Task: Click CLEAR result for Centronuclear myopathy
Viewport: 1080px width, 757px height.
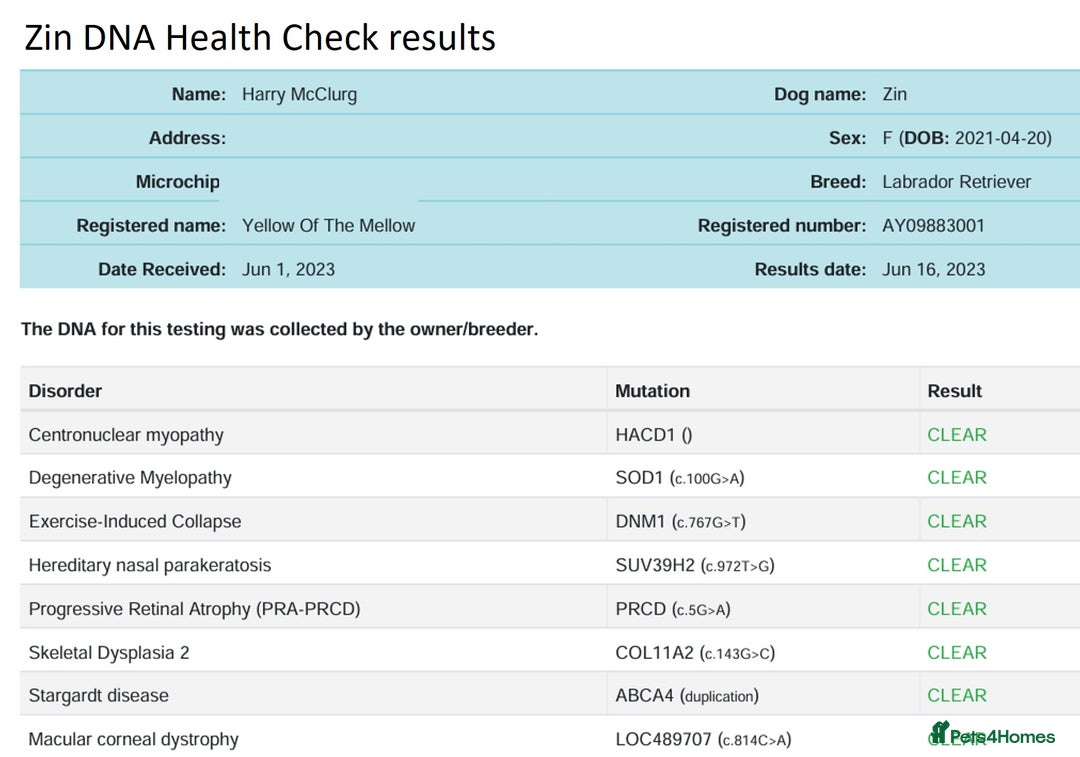Action: (x=956, y=435)
